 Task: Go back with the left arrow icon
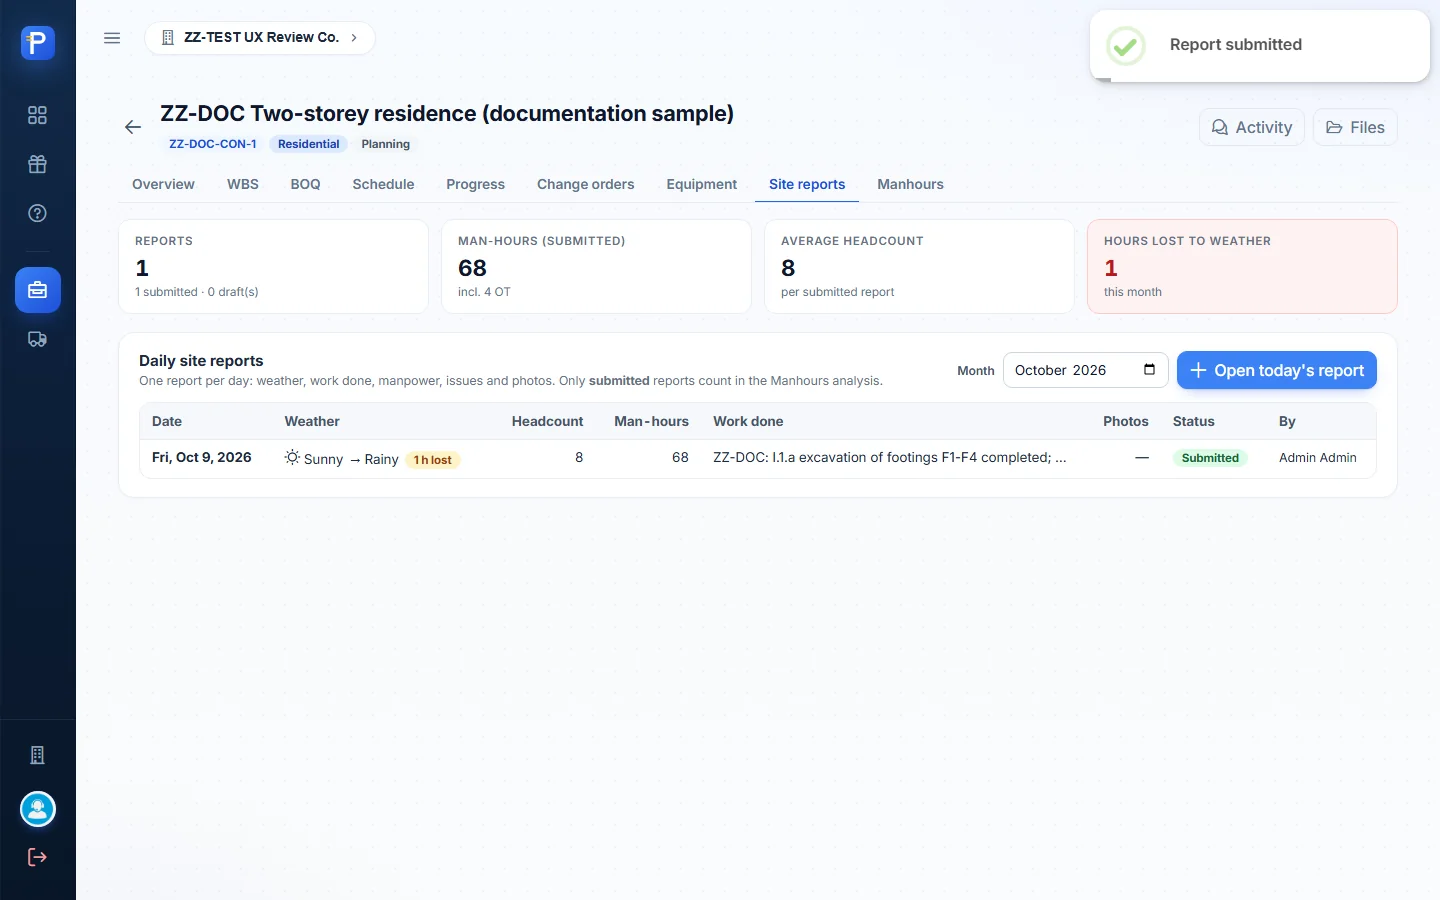click(133, 127)
